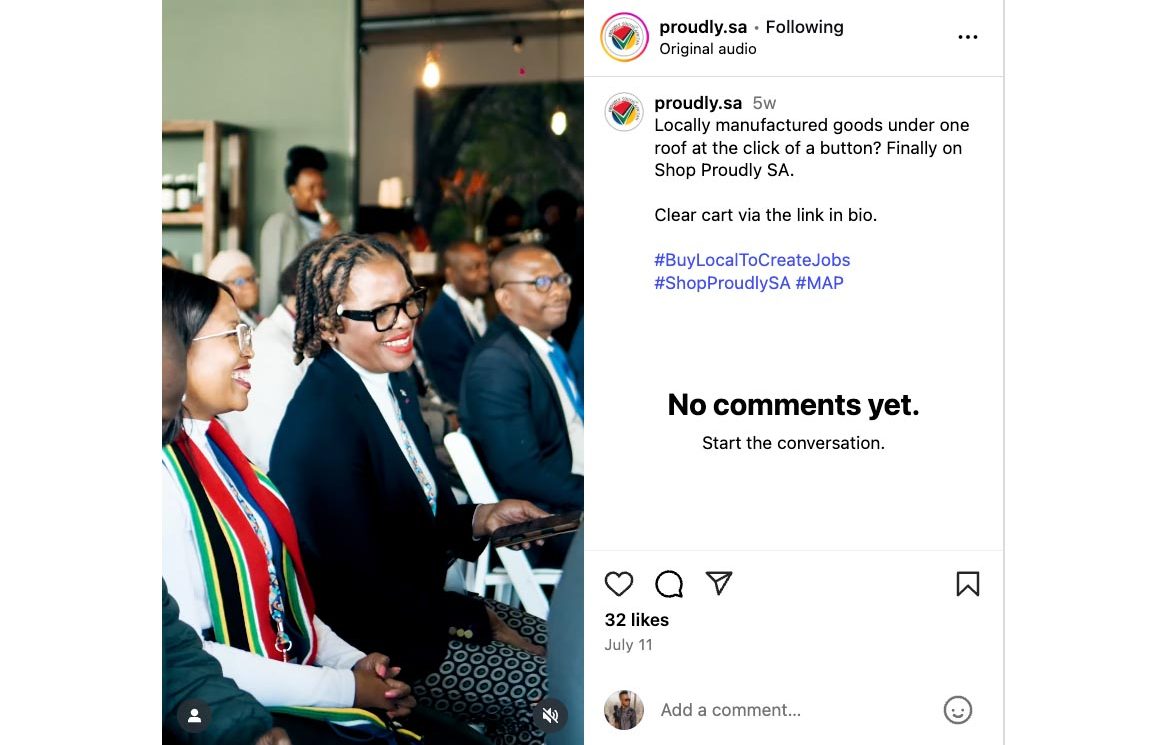1166x745 pixels.
Task: Open emoji picker in comment box
Action: click(x=957, y=710)
